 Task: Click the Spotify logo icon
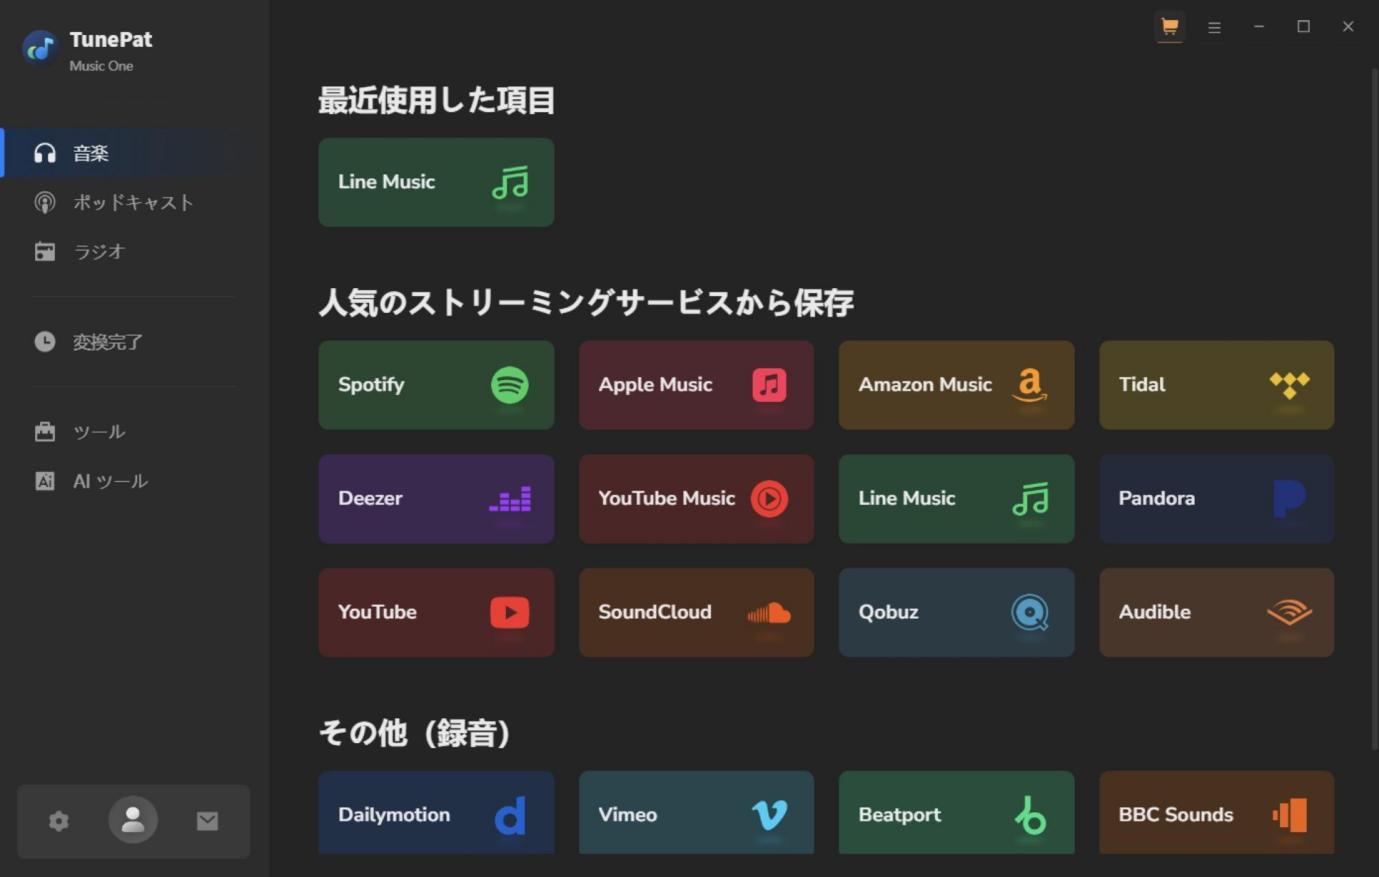click(x=510, y=385)
